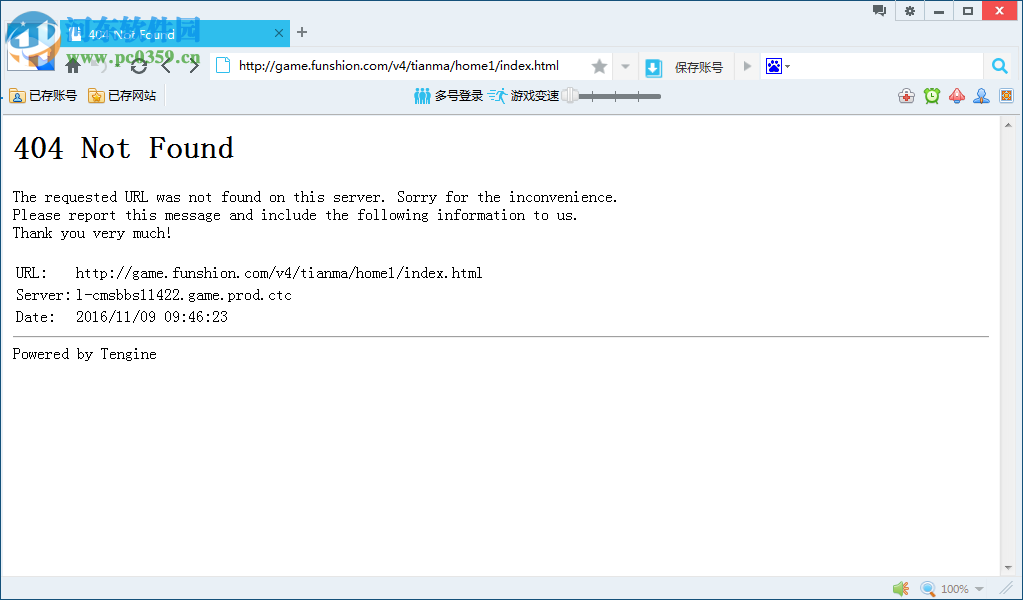This screenshot has height=600, width=1023.
Task: Open the 已存网站 saved websites folder
Action: point(122,96)
